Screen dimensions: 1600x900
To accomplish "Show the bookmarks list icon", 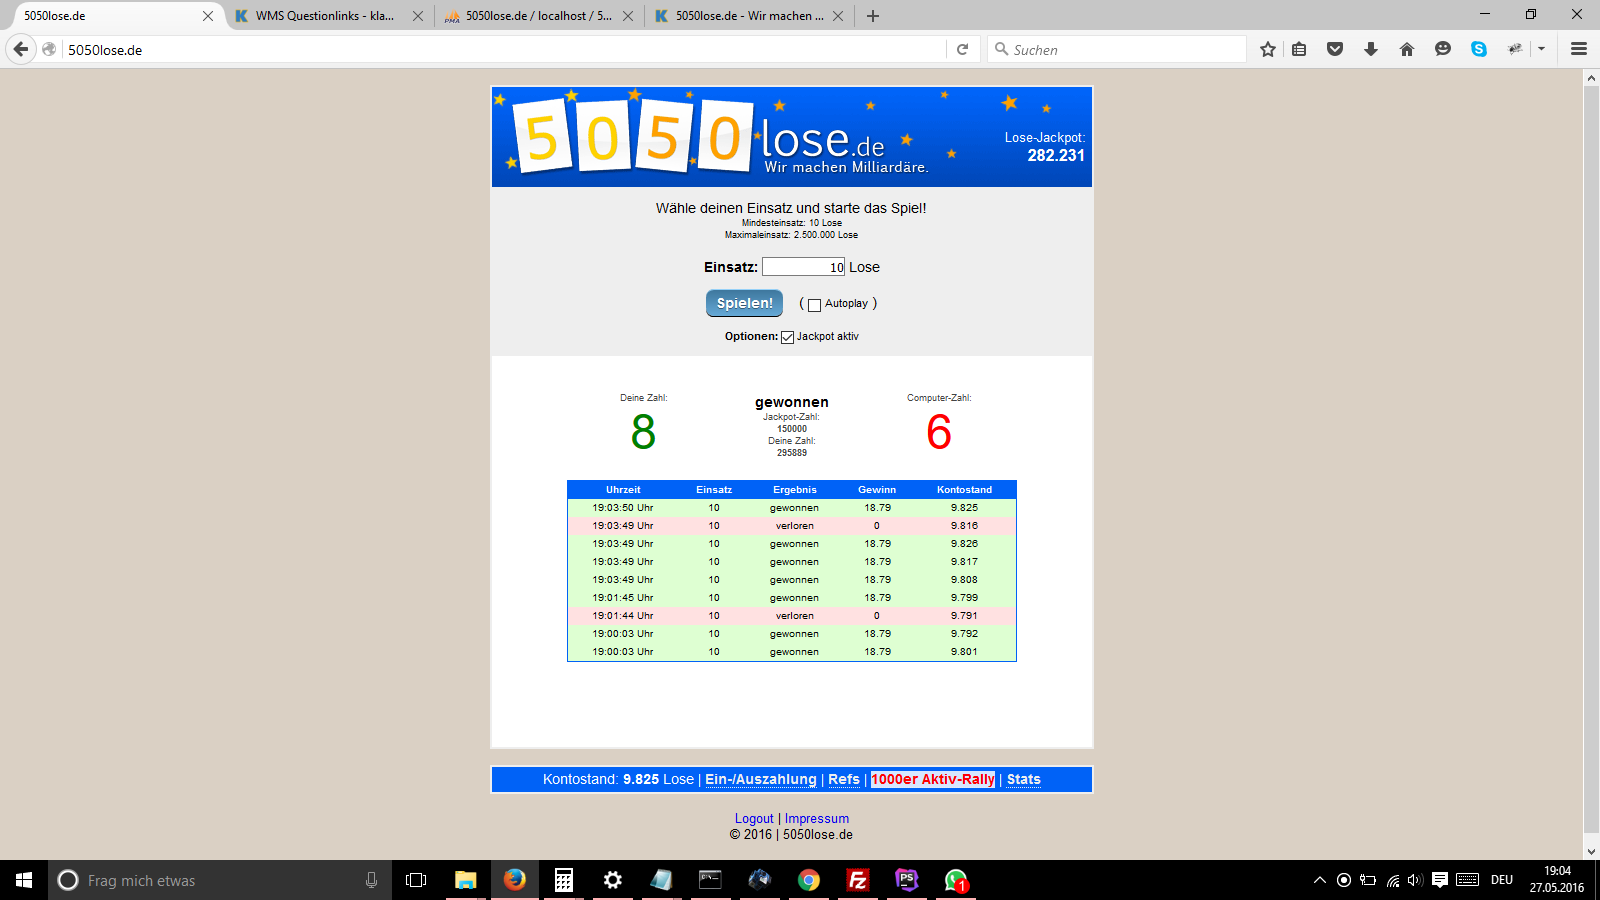I will point(1299,49).
